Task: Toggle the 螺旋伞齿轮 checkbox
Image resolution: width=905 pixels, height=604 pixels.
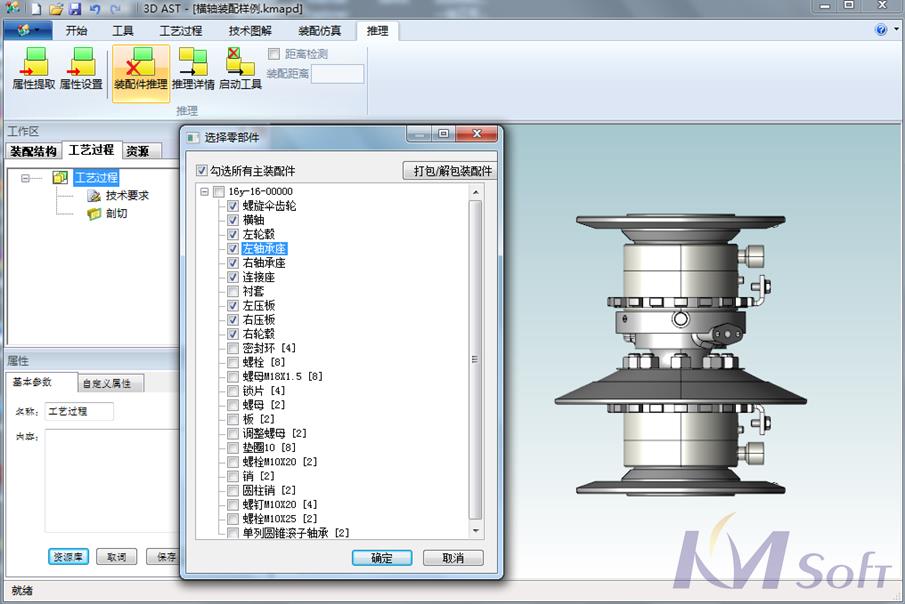Action: 233,206
